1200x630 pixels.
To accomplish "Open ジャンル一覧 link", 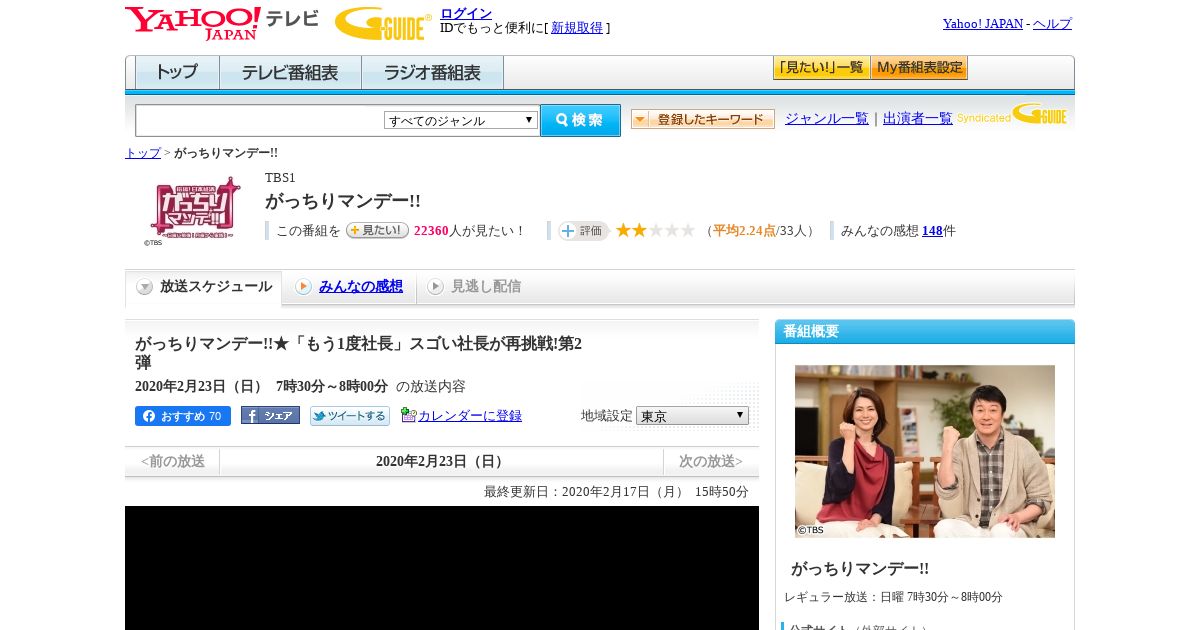I will pyautogui.click(x=827, y=118).
